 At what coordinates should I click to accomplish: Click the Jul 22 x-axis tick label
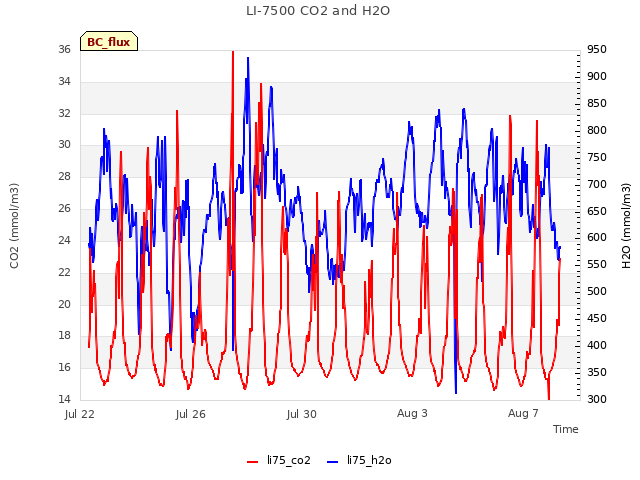(80, 414)
